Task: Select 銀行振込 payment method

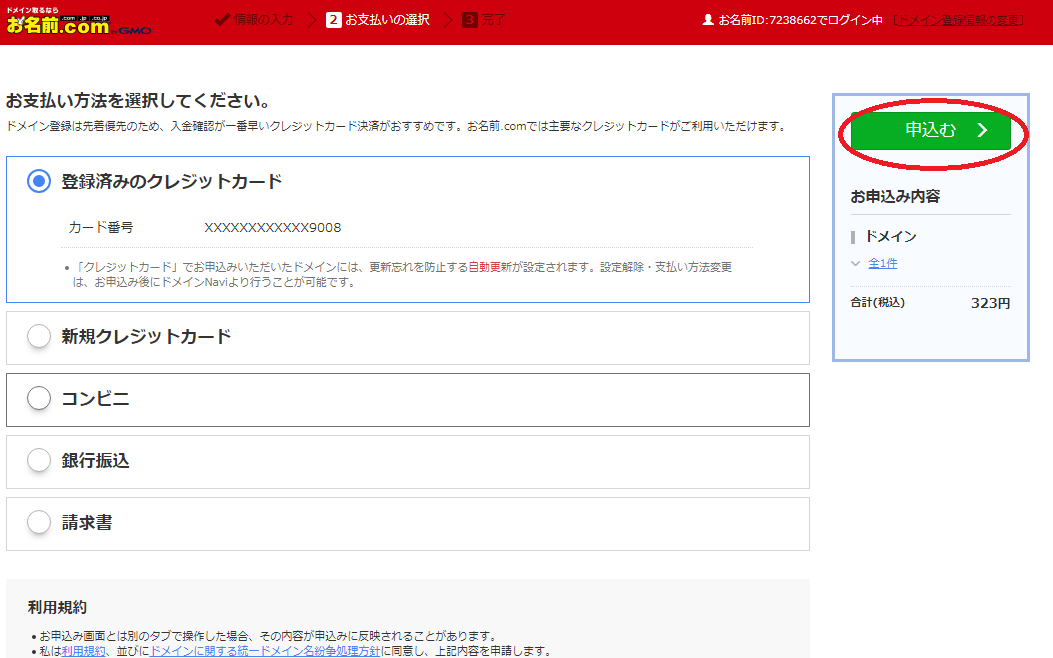Action: (x=39, y=461)
